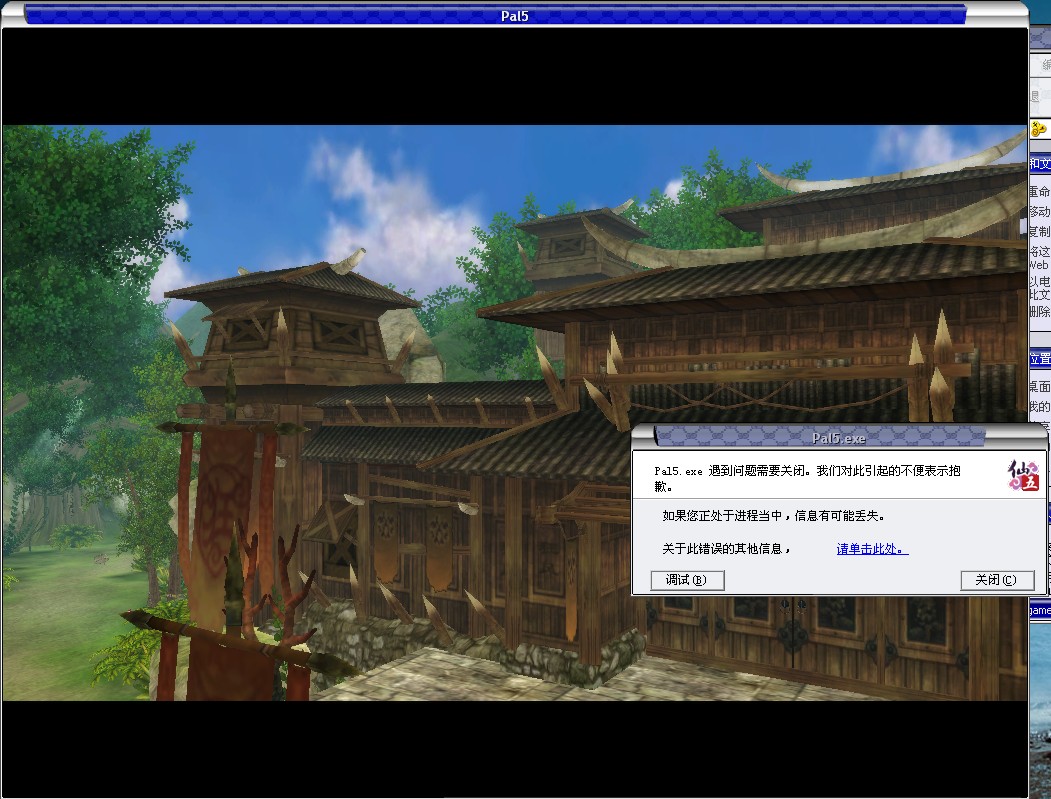Viewport: 1051px width, 799px height.
Task: Choose 复制 copy file task in side panel
Action: click(x=1040, y=232)
